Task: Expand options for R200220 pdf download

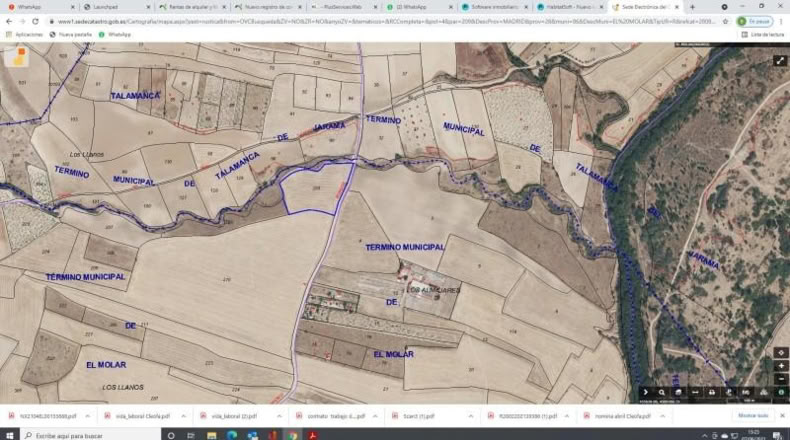Action: pyautogui.click(x=566, y=416)
